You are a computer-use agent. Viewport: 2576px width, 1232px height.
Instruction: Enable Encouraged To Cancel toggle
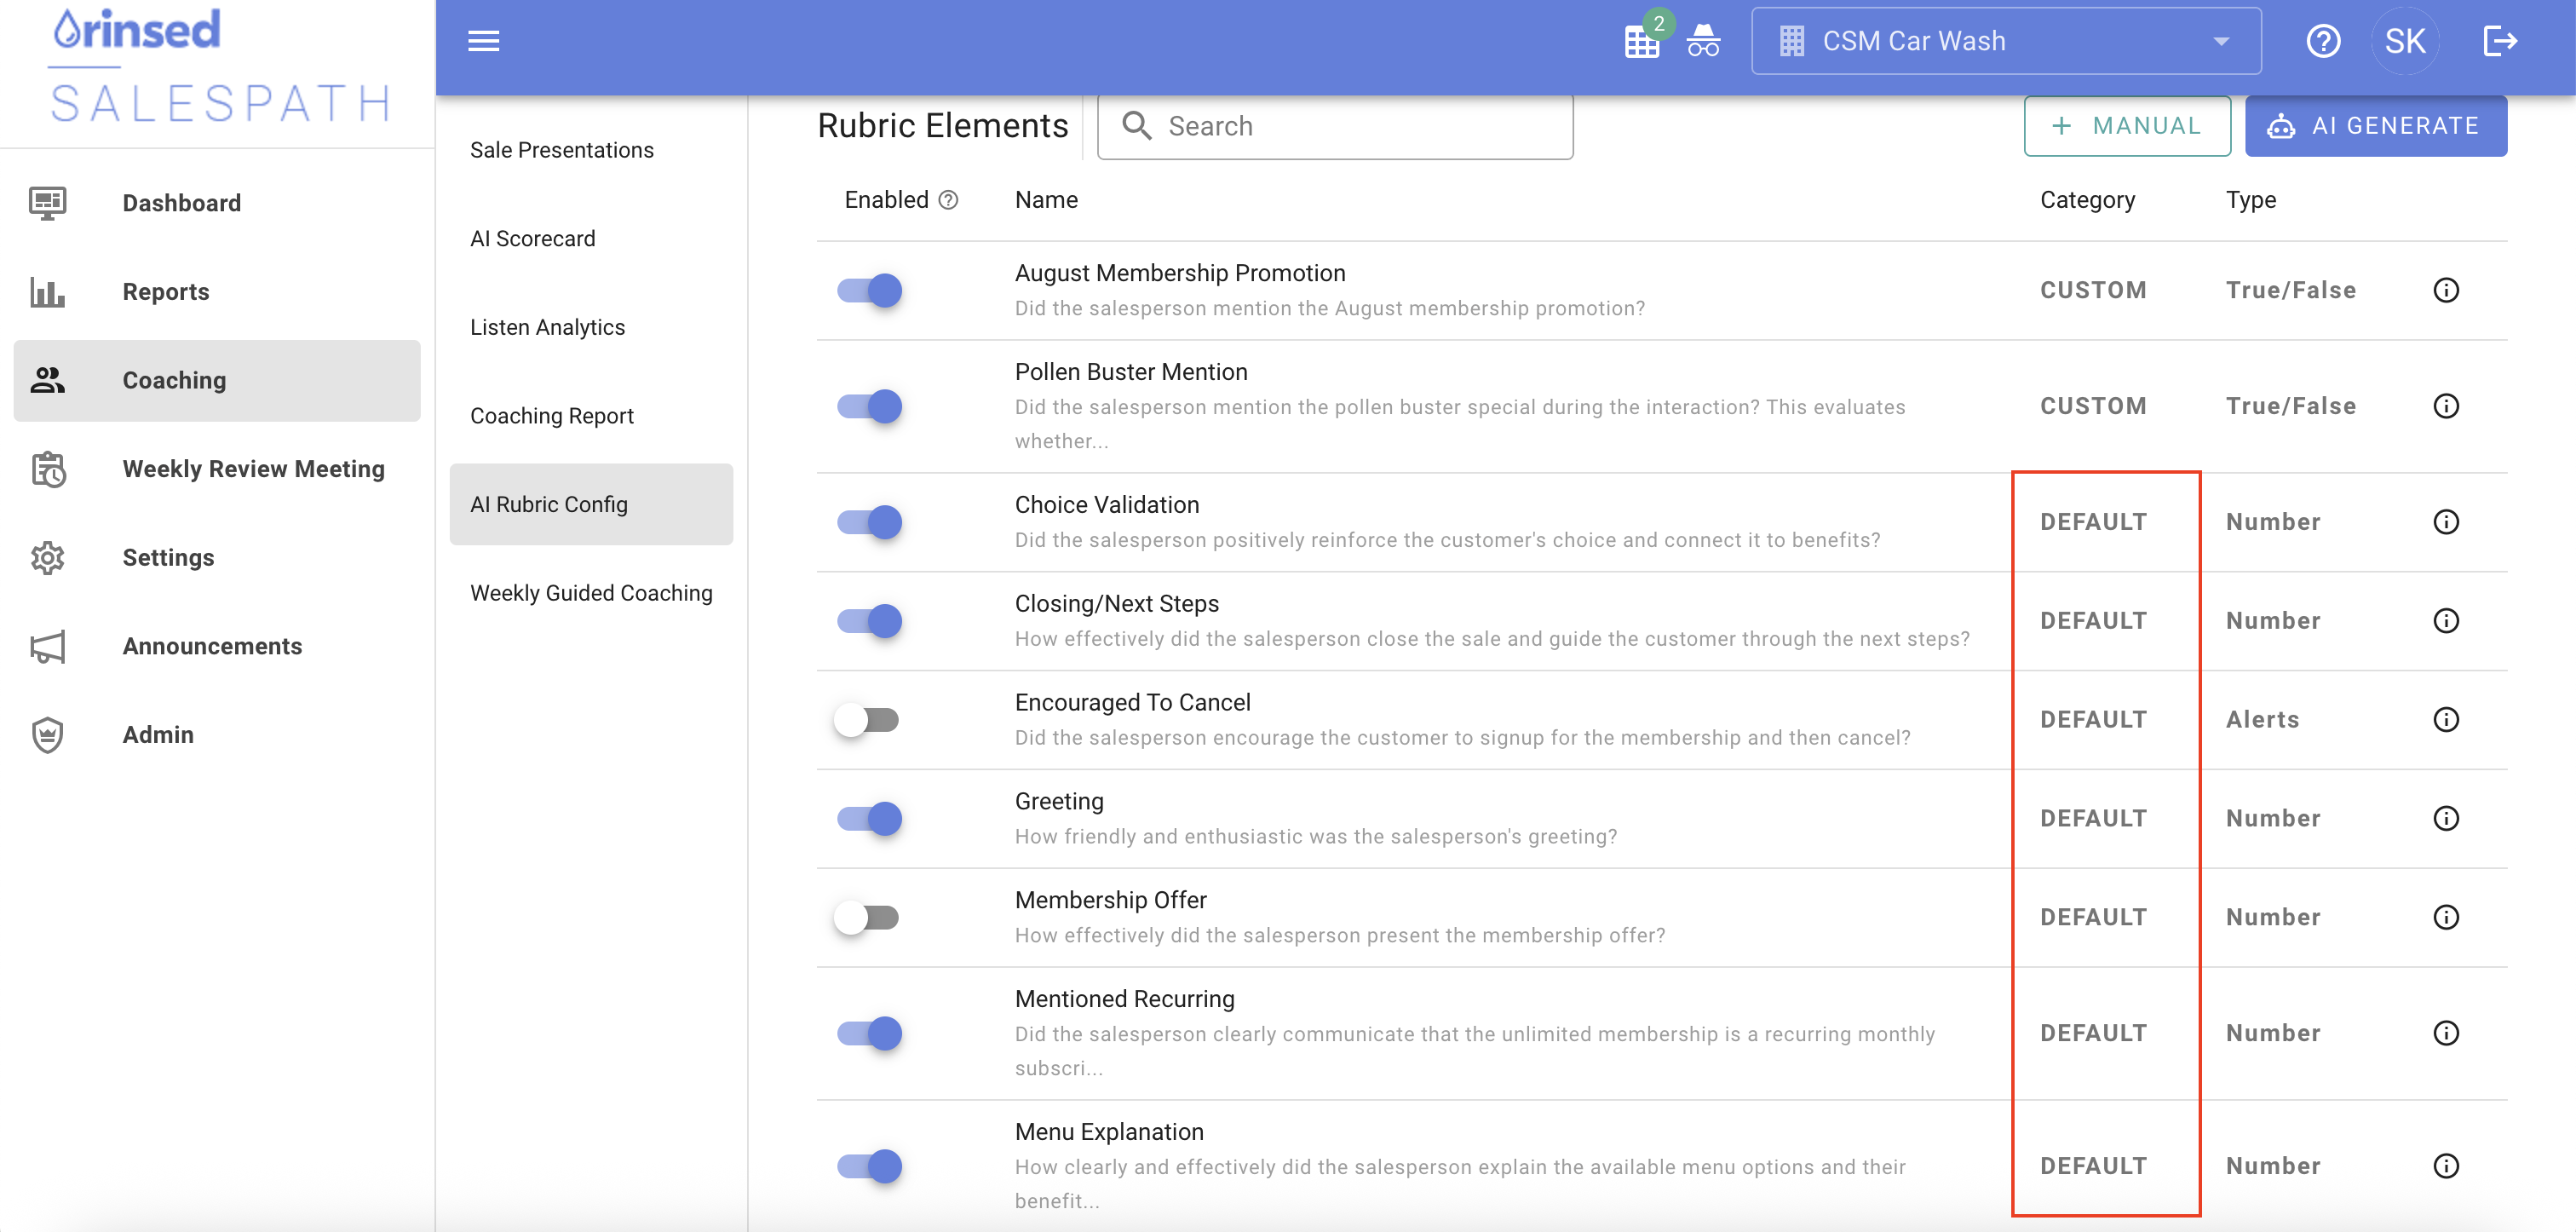(867, 720)
